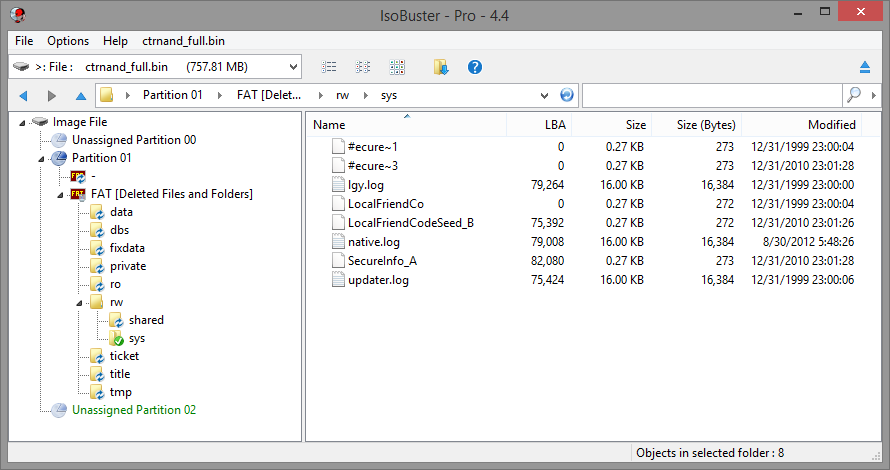Collapse FAT [Deleted Files and Folders] node

pos(60,195)
